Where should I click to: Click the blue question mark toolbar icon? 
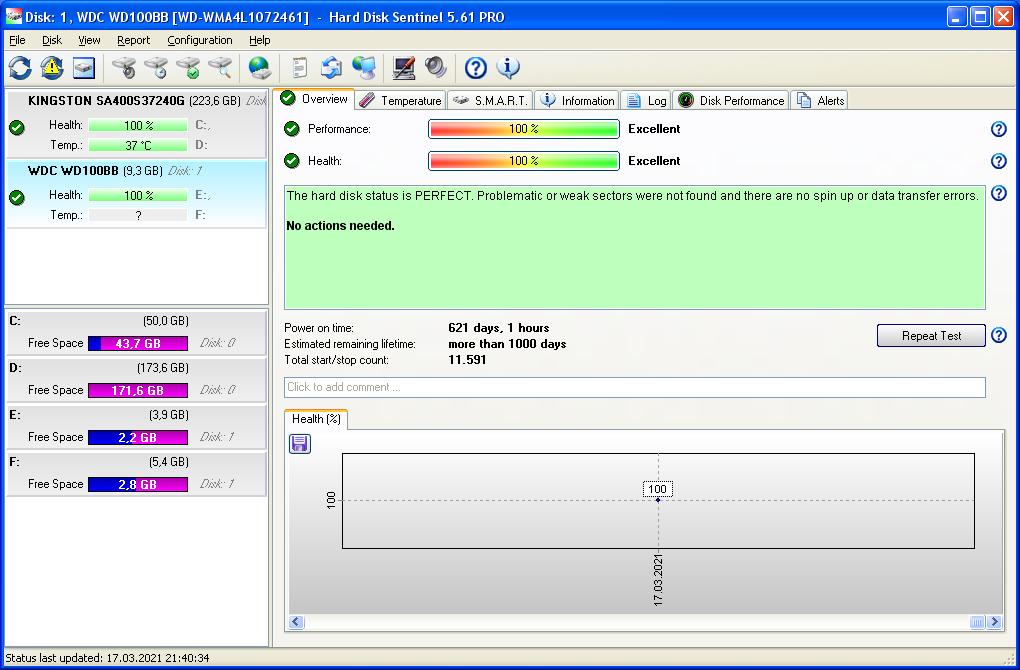[x=476, y=68]
